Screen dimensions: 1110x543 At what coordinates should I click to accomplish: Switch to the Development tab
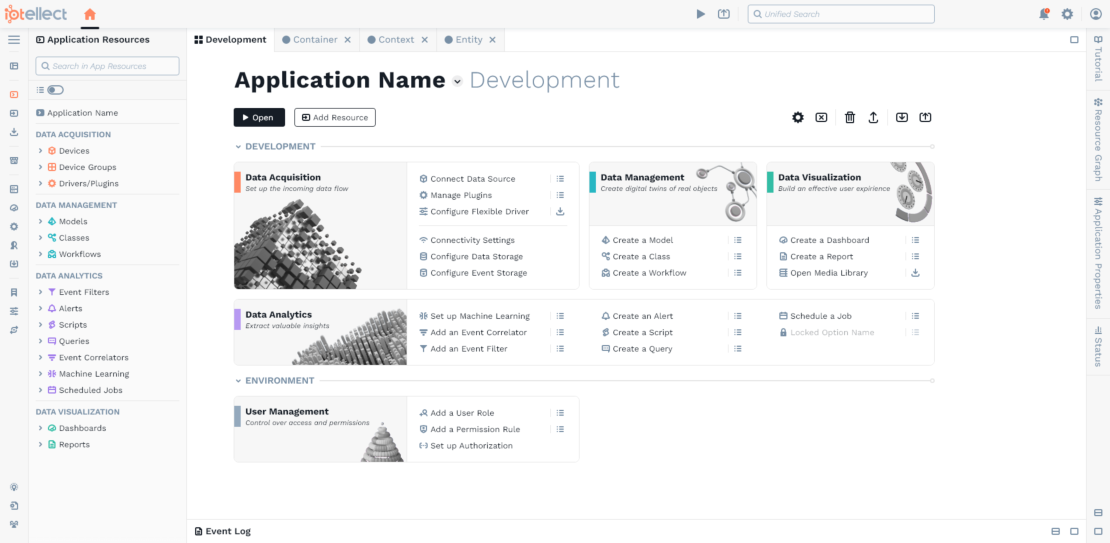click(231, 40)
